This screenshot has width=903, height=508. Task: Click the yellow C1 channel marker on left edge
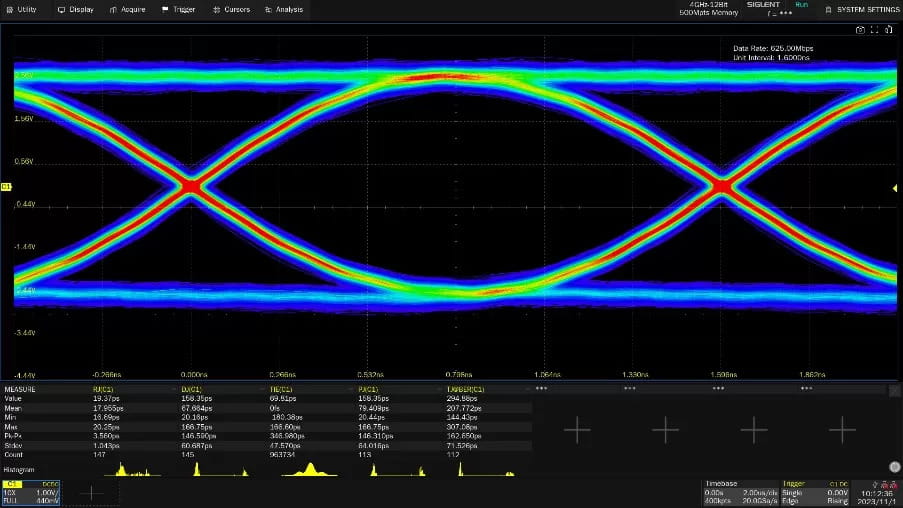pyautogui.click(x=6, y=187)
